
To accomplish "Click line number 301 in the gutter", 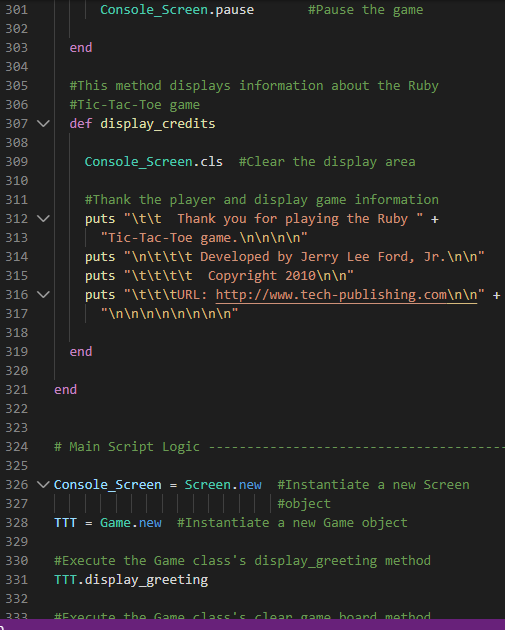I will pyautogui.click(x=16, y=10).
